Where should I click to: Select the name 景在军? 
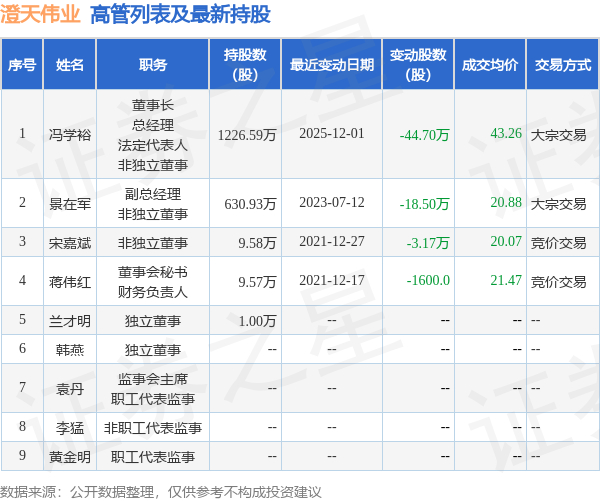70,204
